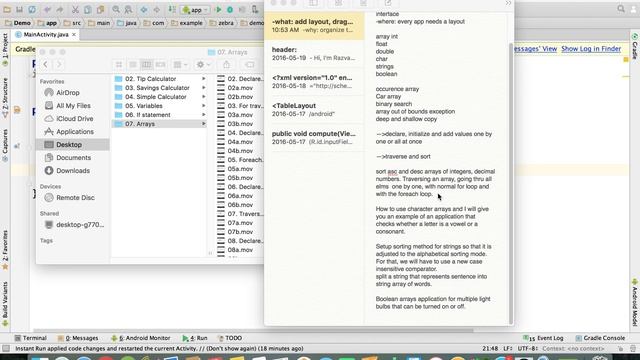Screen dimensions: 640x360
Task: Click the Notes toolbar overflow chevrons
Action: click(508, 3)
